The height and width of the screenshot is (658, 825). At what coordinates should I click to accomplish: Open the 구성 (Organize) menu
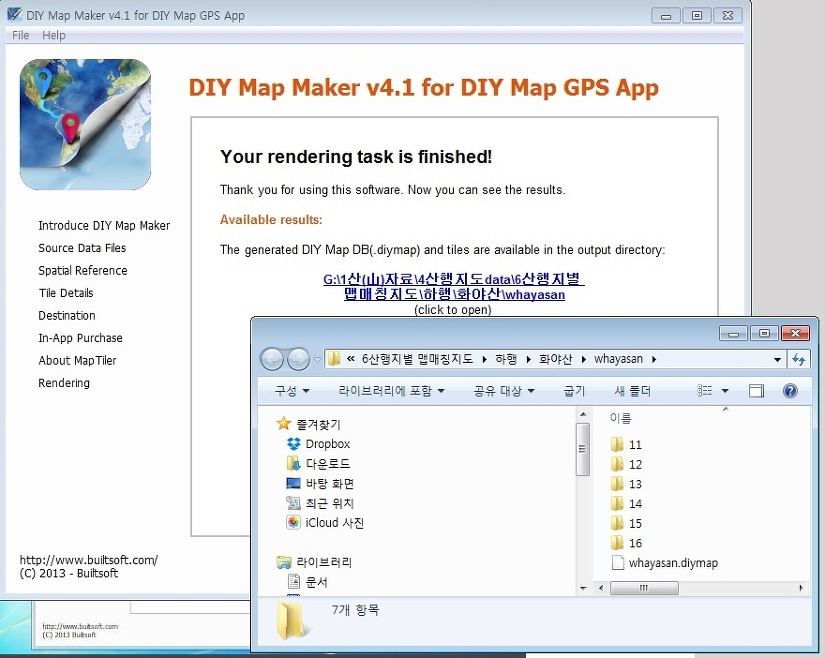click(x=292, y=391)
